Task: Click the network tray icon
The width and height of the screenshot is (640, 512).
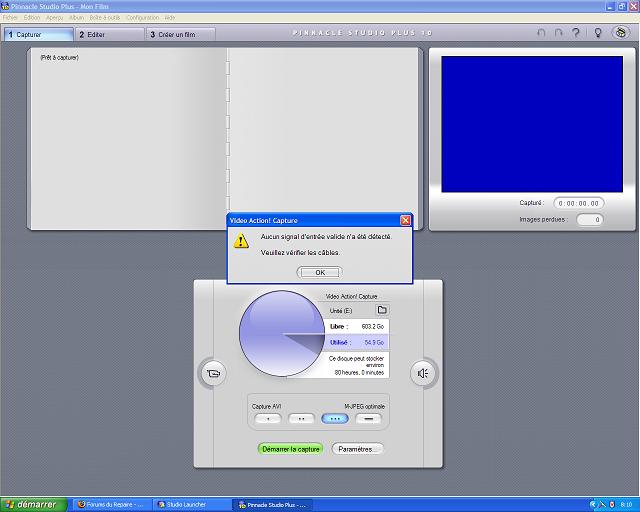Action: 602,505
